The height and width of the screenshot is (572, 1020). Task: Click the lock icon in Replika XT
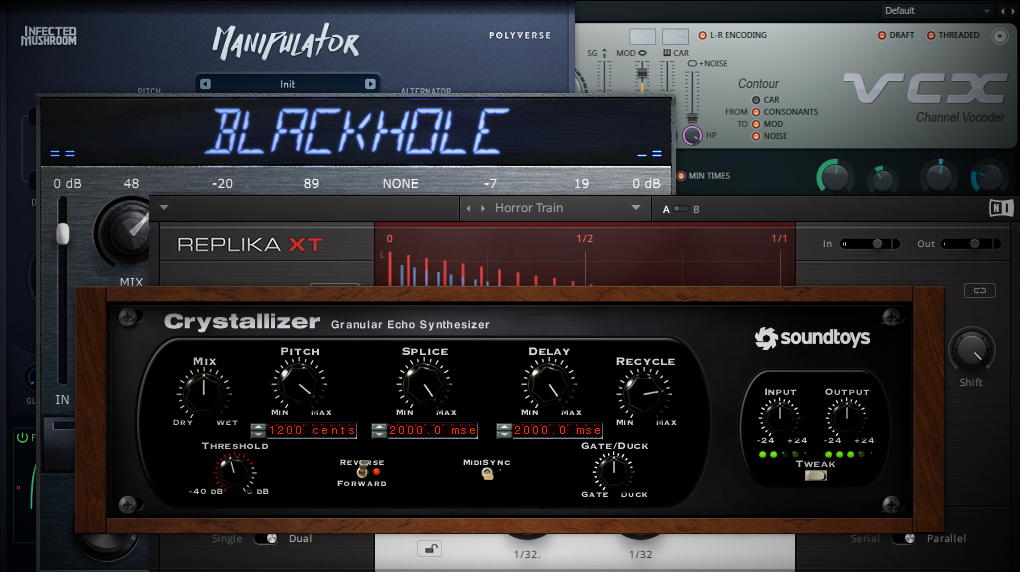(x=429, y=549)
